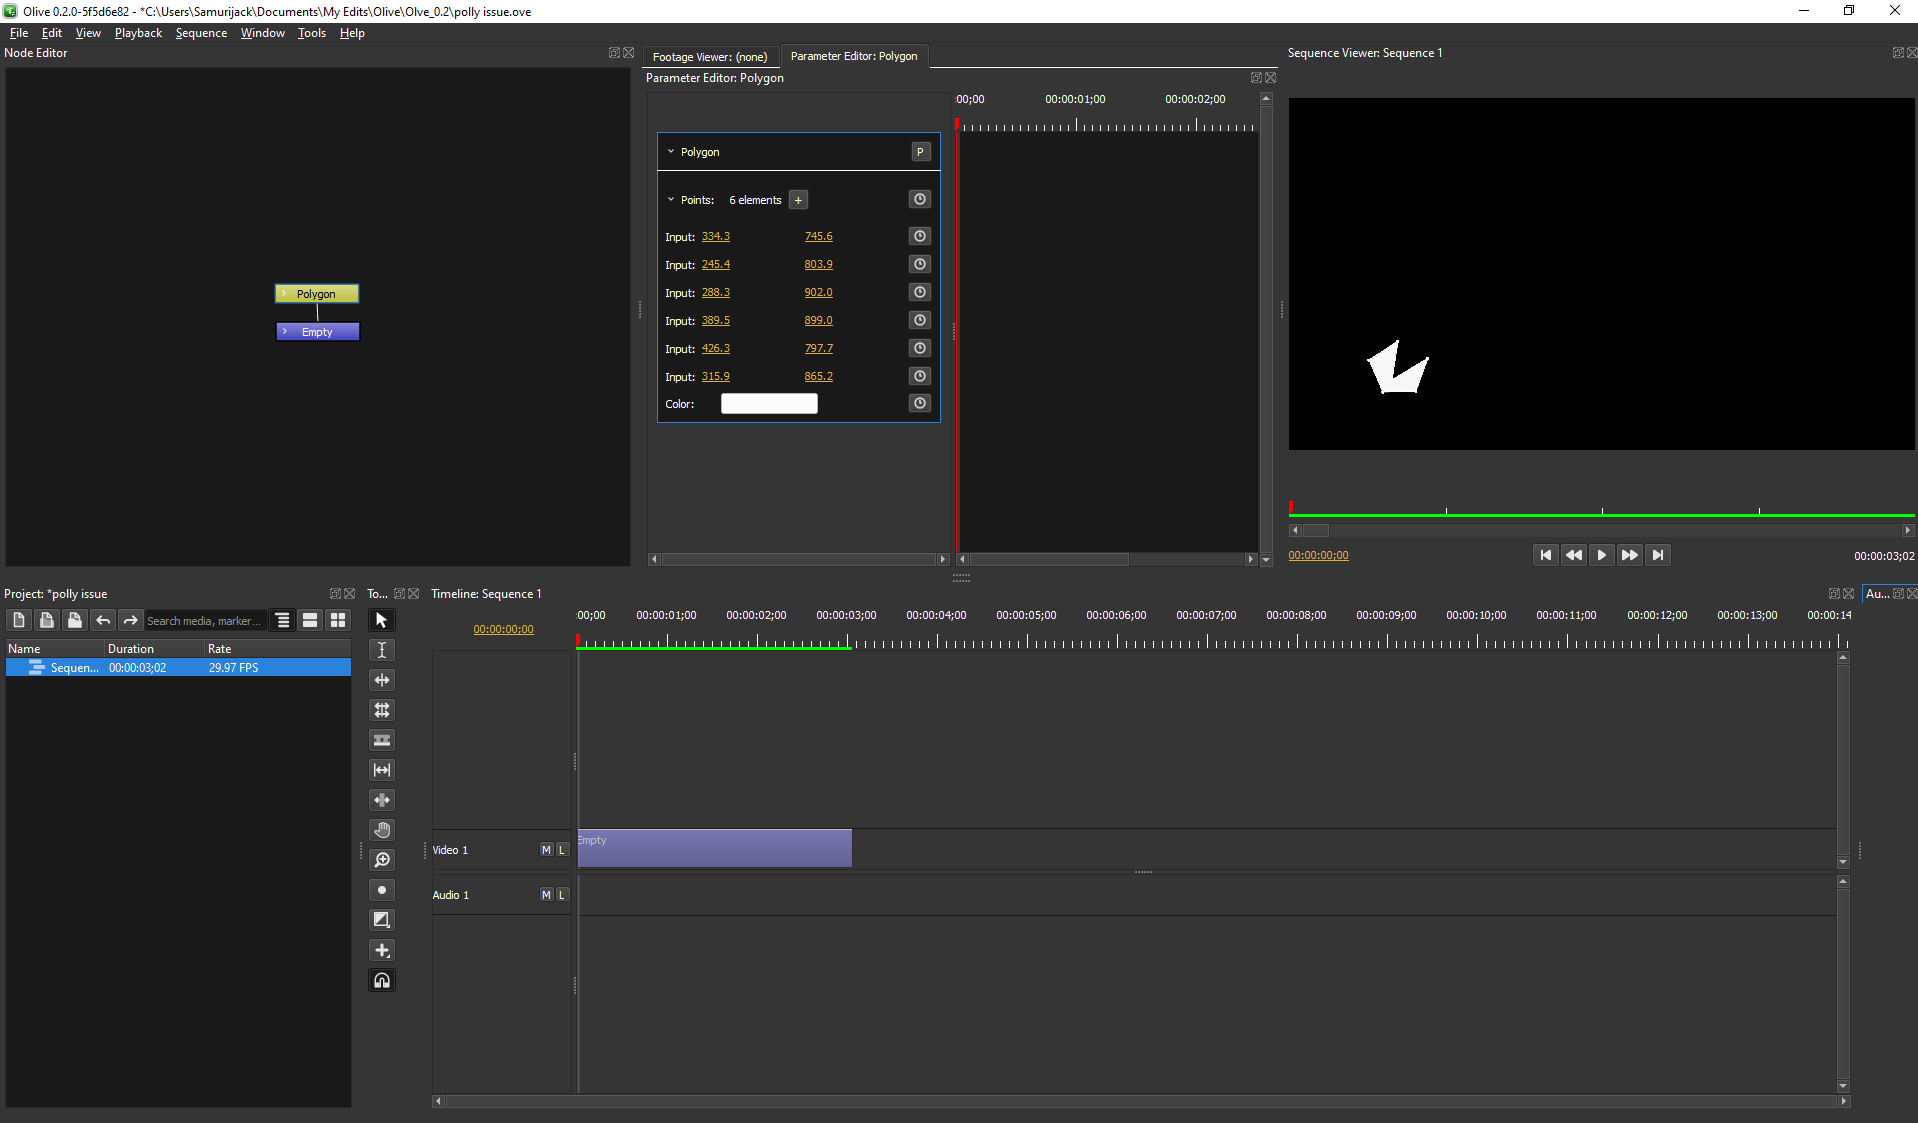This screenshot has height=1123, width=1918.
Task: Expand the Empty node in Node Editor
Action: pyautogui.click(x=285, y=332)
